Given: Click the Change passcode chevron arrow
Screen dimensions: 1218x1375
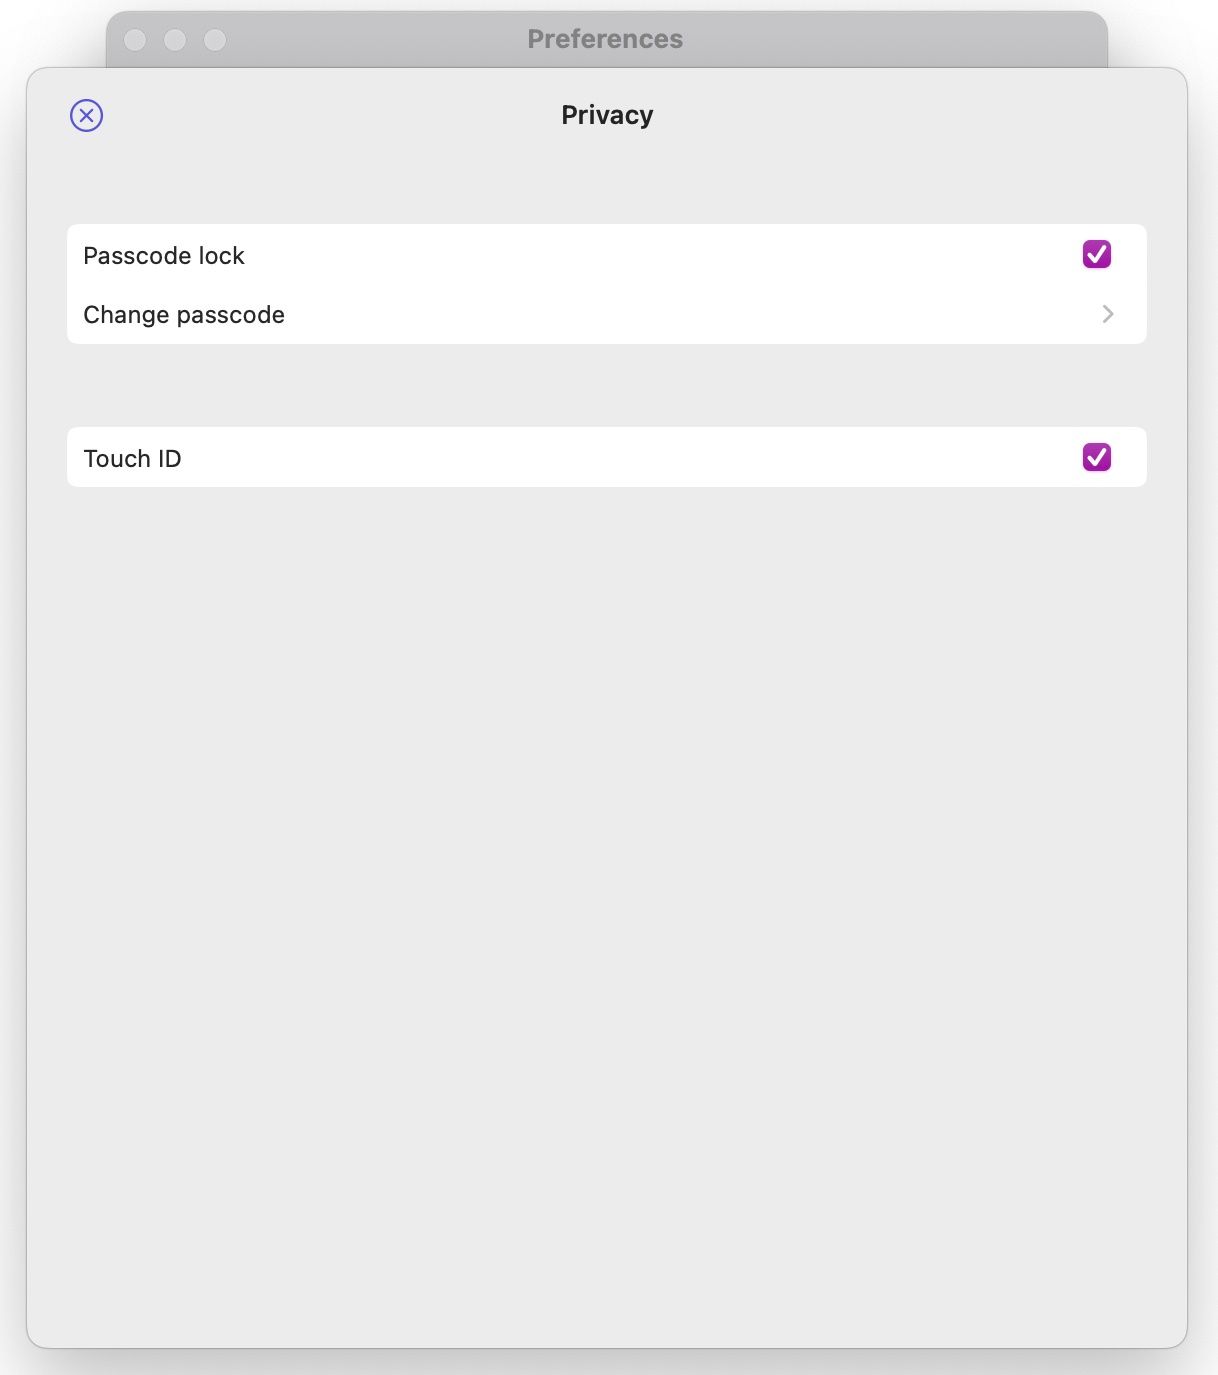Looking at the screenshot, I should (x=1107, y=314).
